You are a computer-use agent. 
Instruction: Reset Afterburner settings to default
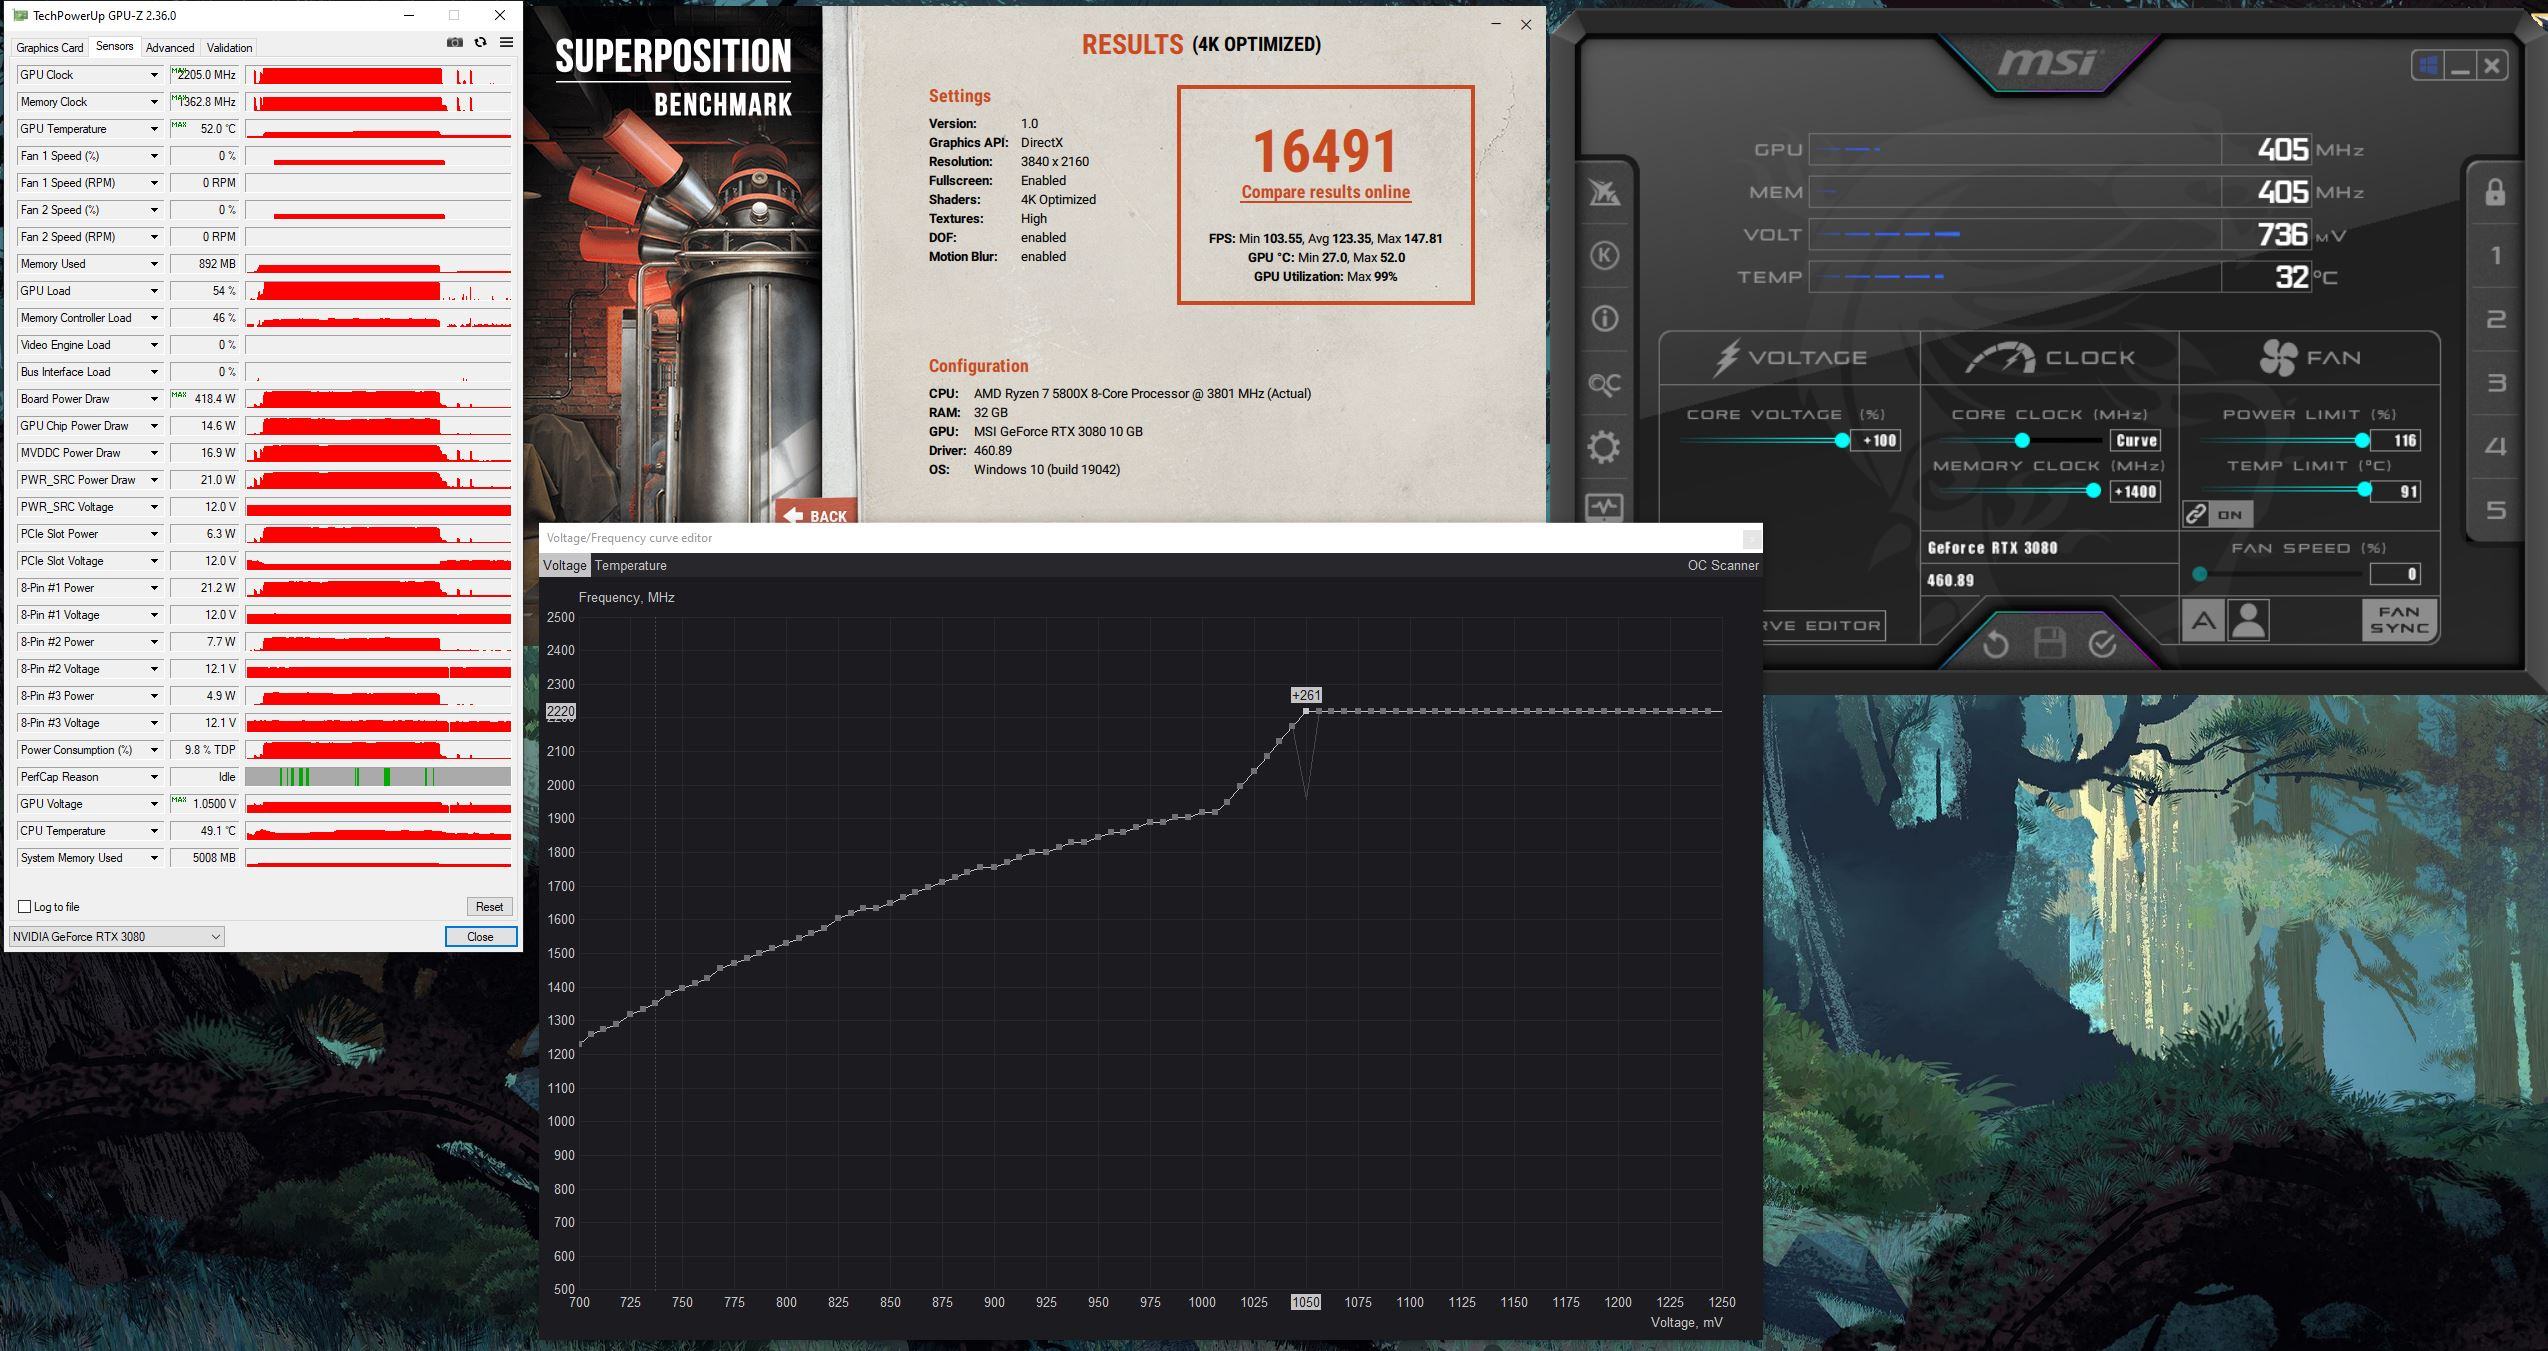coord(1995,644)
